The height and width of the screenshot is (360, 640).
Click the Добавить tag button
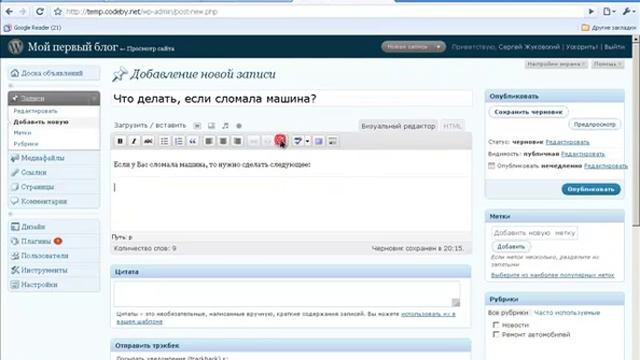511,247
